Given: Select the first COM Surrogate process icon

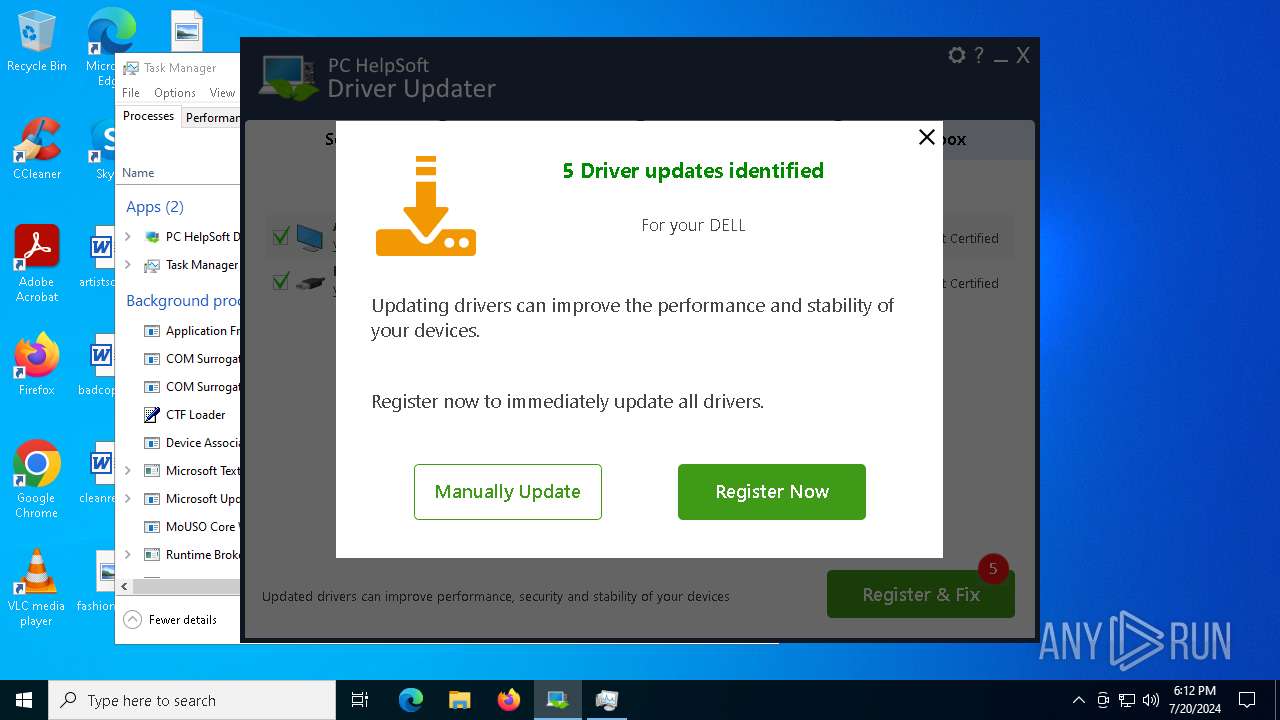Looking at the screenshot, I should 152,359.
